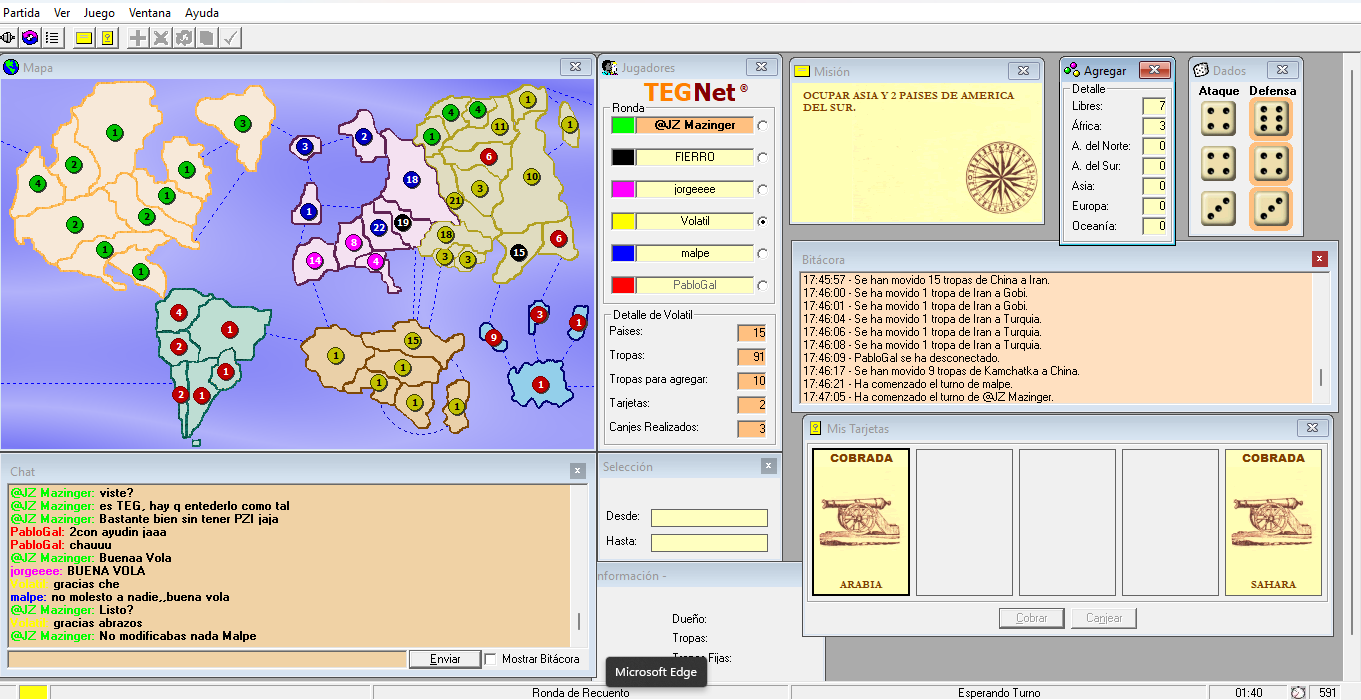
Task: Click the magenta jorgeeee color swatch
Action: [x=623, y=189]
